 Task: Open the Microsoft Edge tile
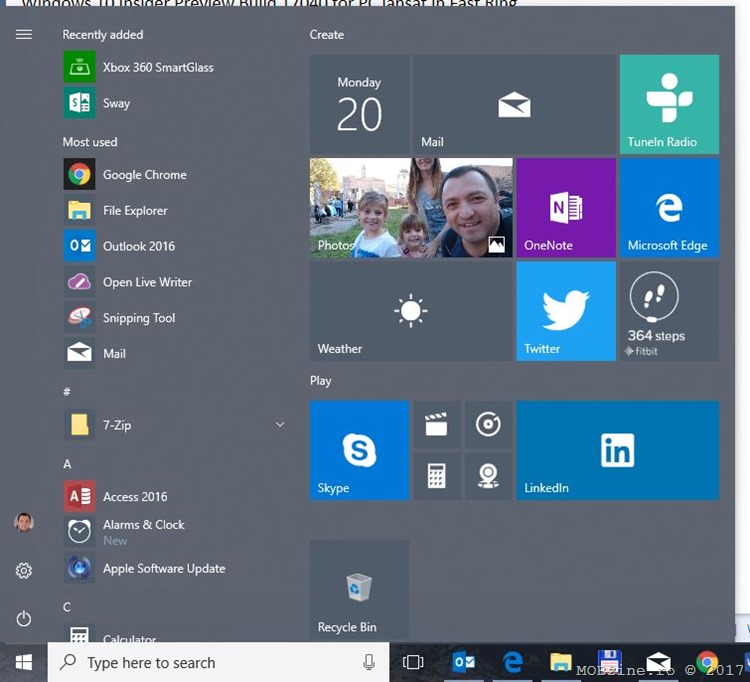669,208
